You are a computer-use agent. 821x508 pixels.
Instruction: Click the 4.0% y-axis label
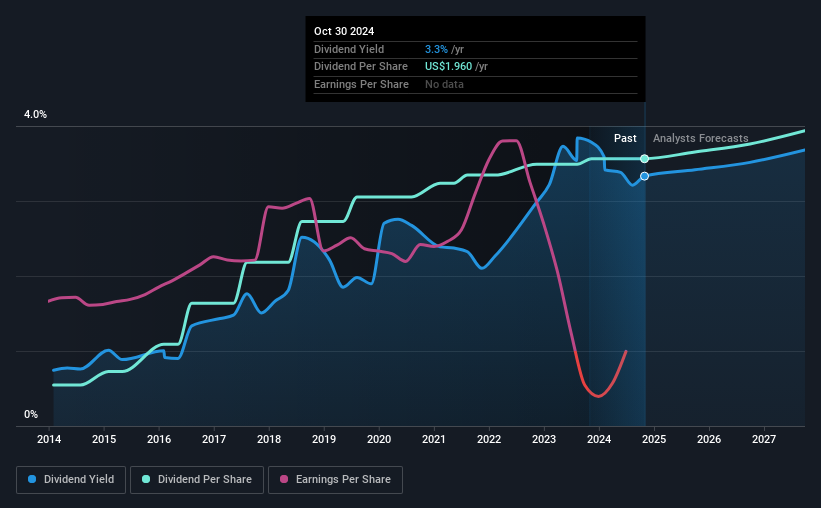tap(35, 114)
